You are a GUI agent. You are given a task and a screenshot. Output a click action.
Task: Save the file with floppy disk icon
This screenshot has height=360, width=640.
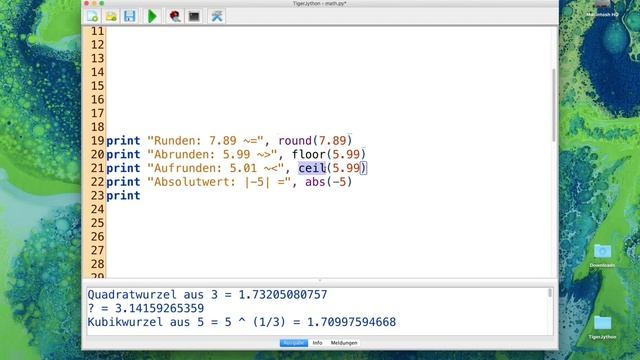(x=130, y=16)
